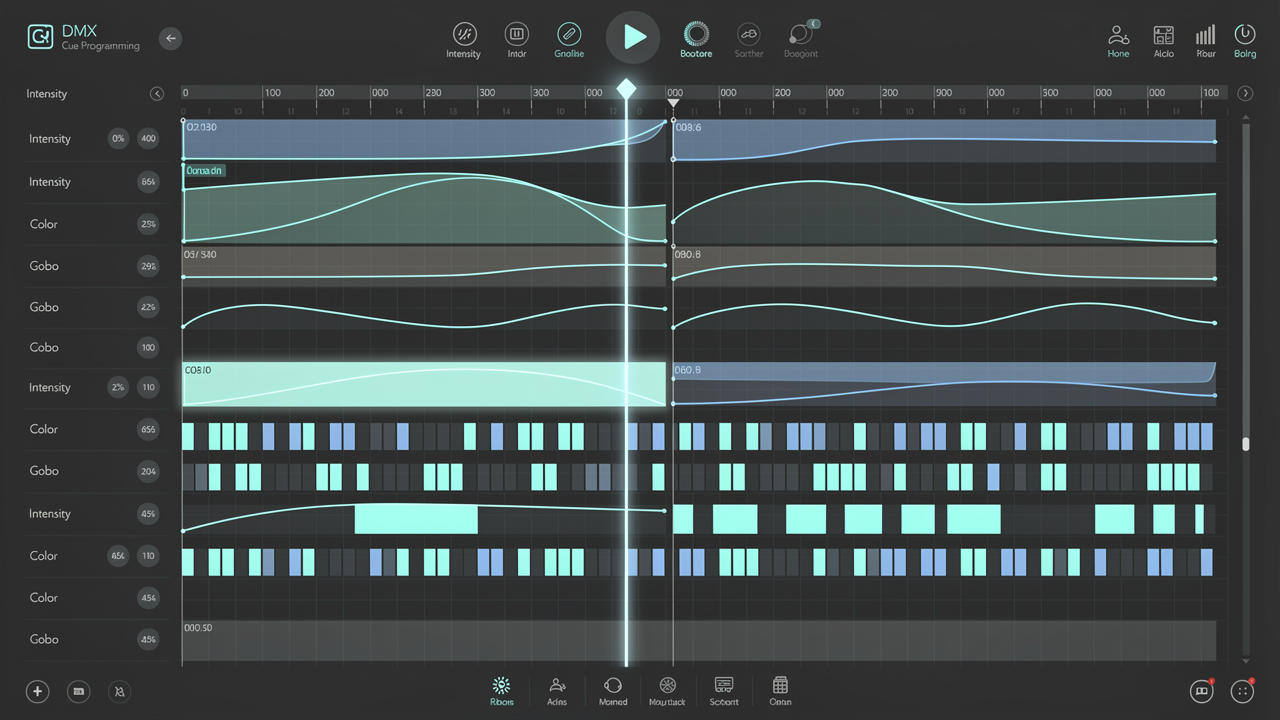Toggle the Sorther tool in the top toolbar
Viewport: 1280px width, 720px height.
tap(748, 33)
